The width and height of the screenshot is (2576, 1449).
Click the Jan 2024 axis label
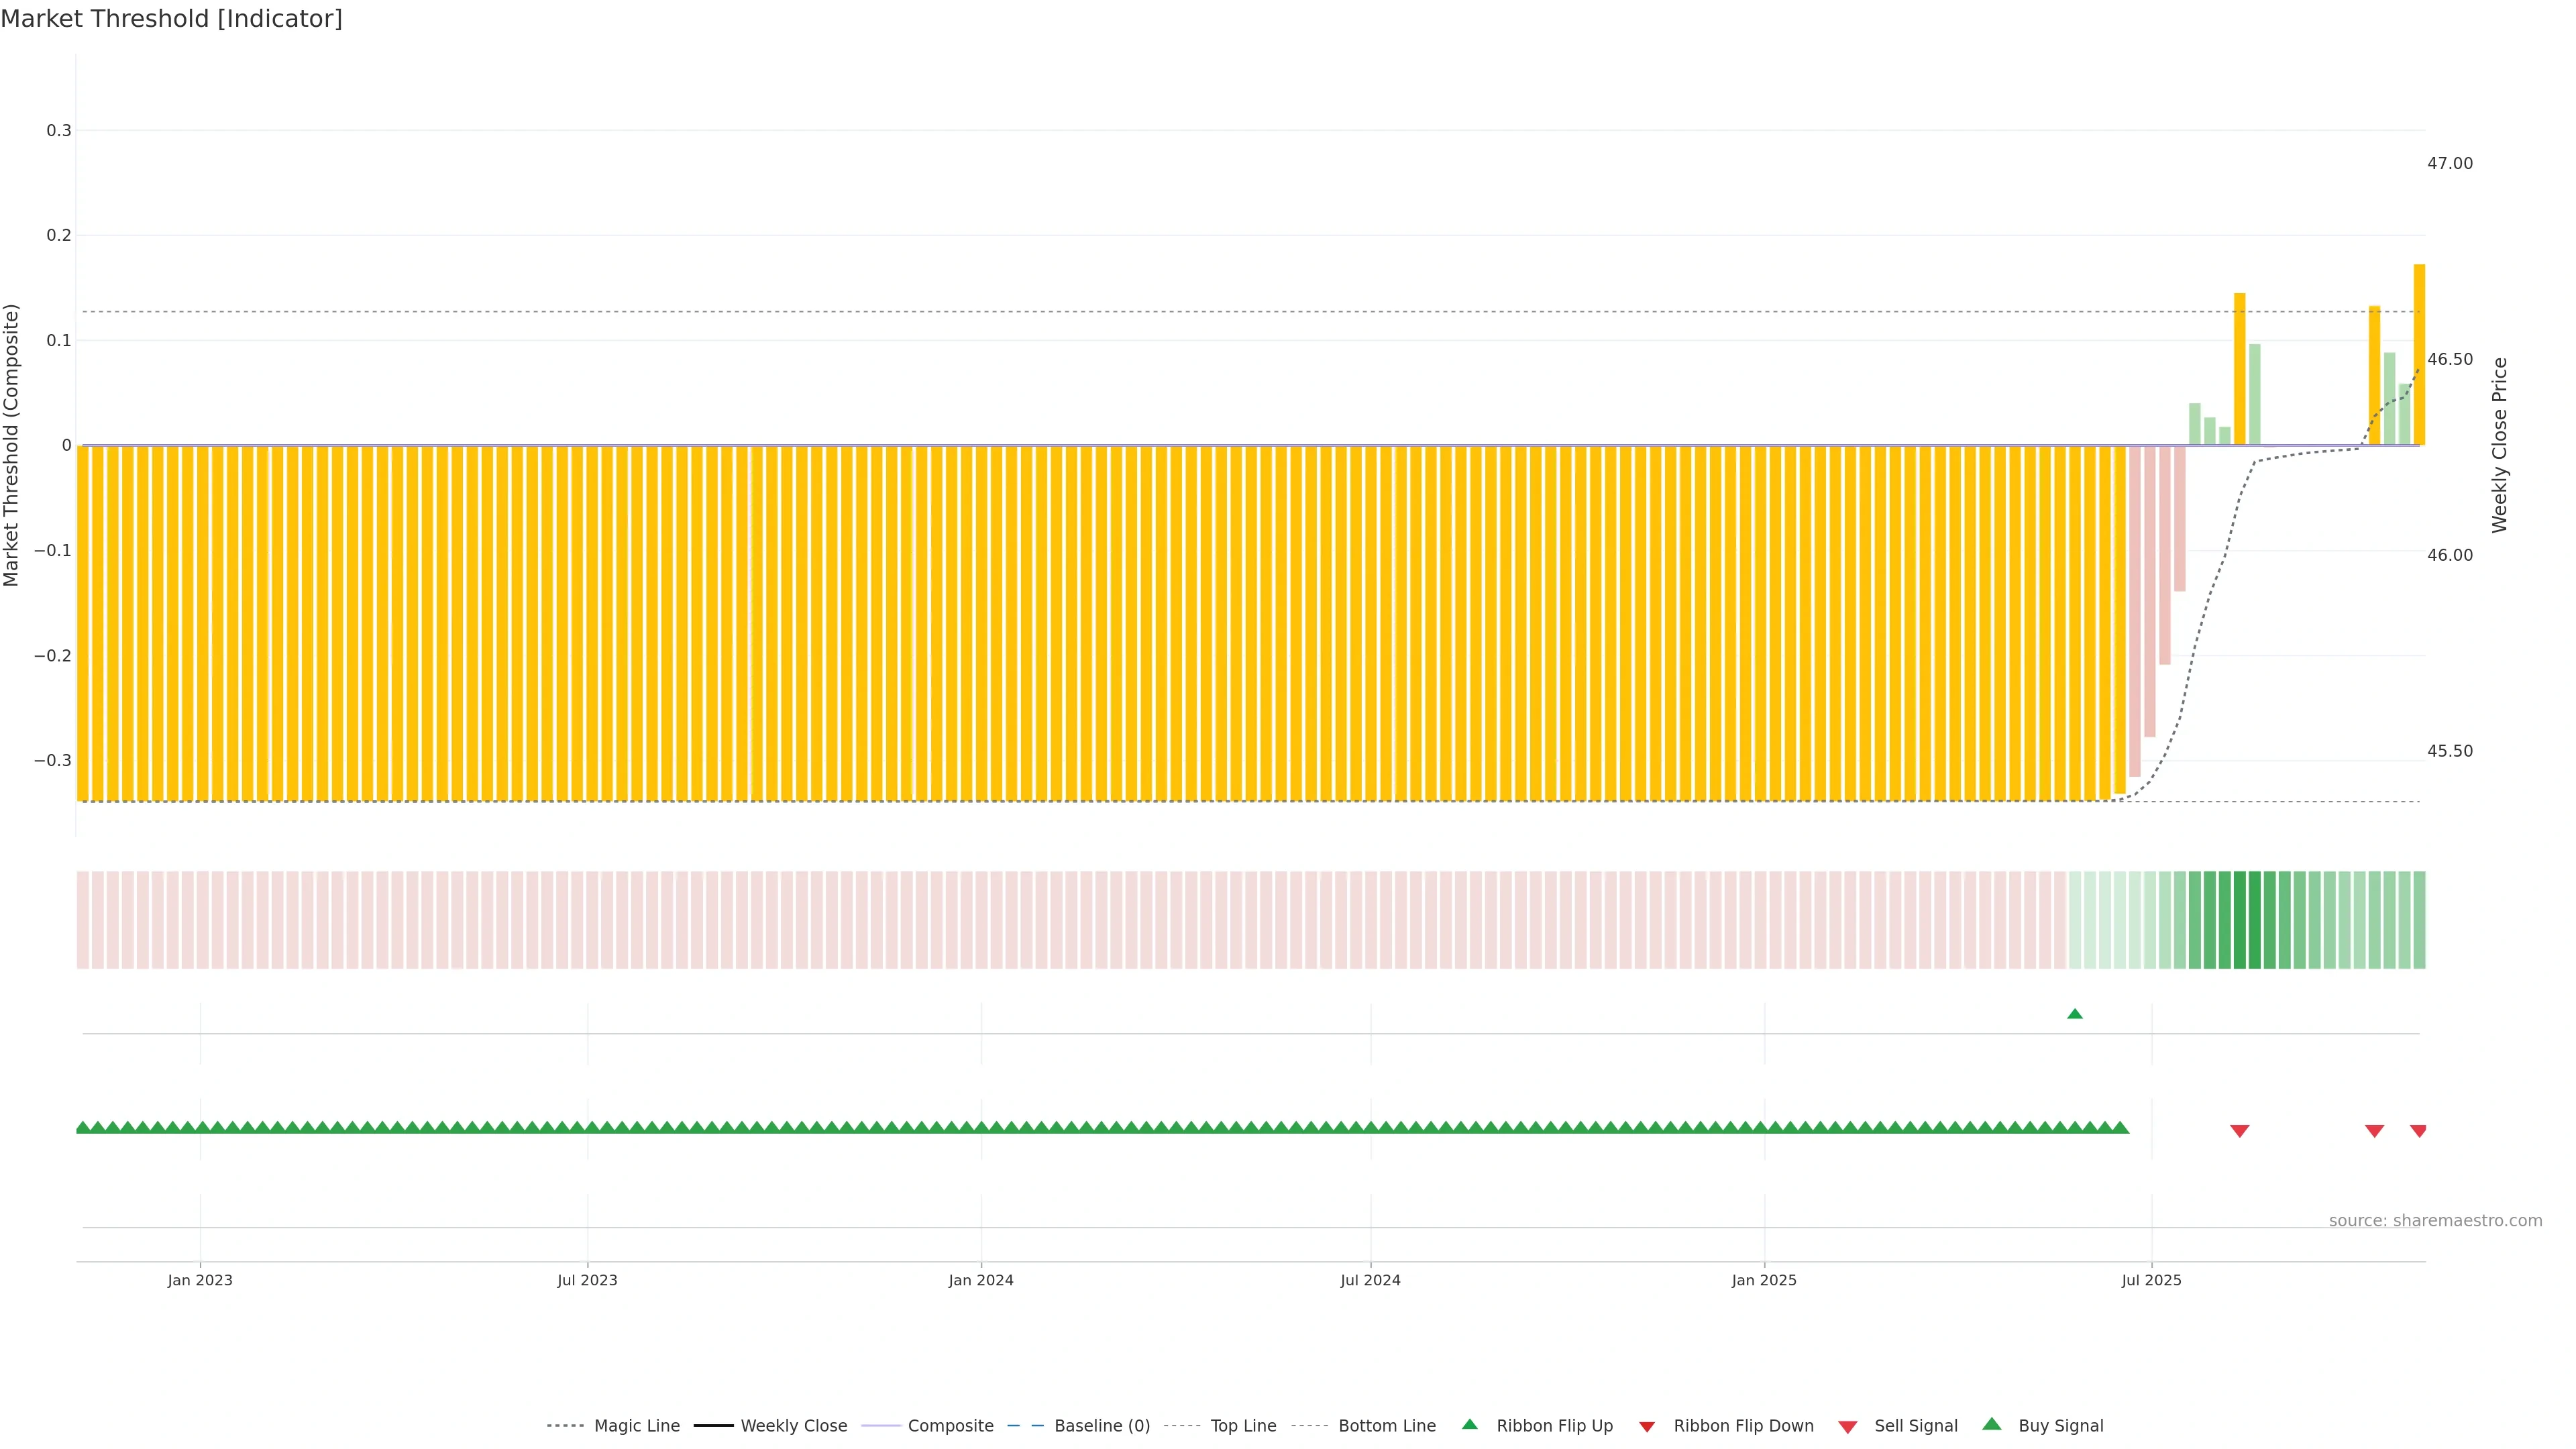[981, 1280]
